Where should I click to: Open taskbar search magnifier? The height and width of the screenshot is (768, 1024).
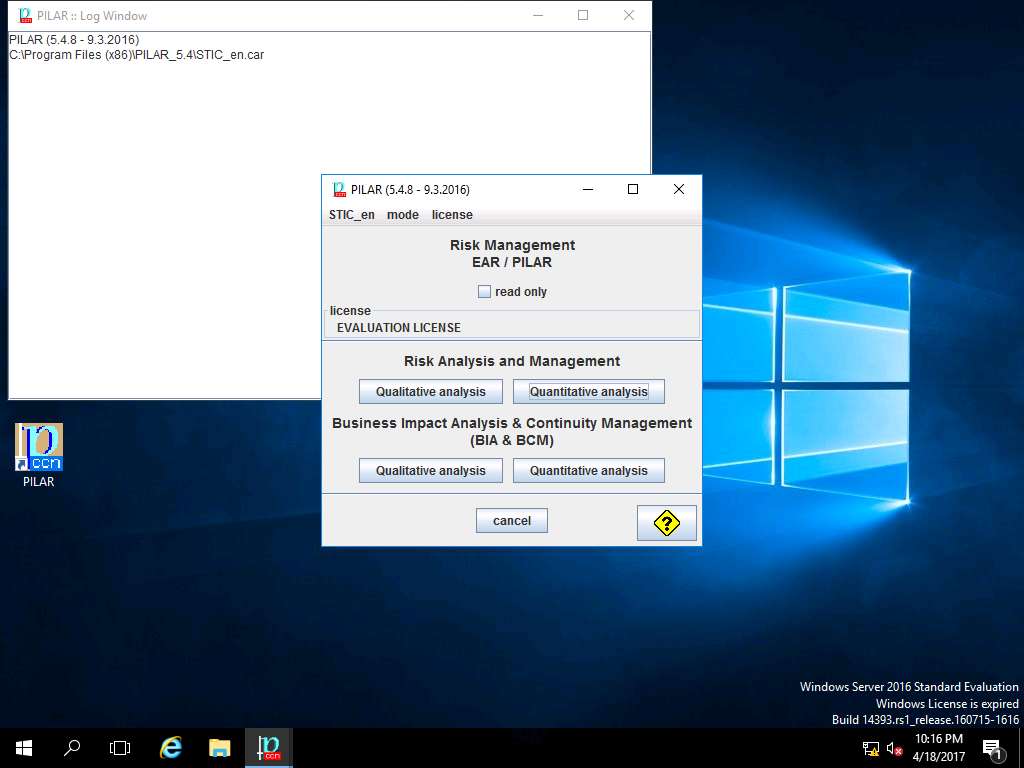72,748
